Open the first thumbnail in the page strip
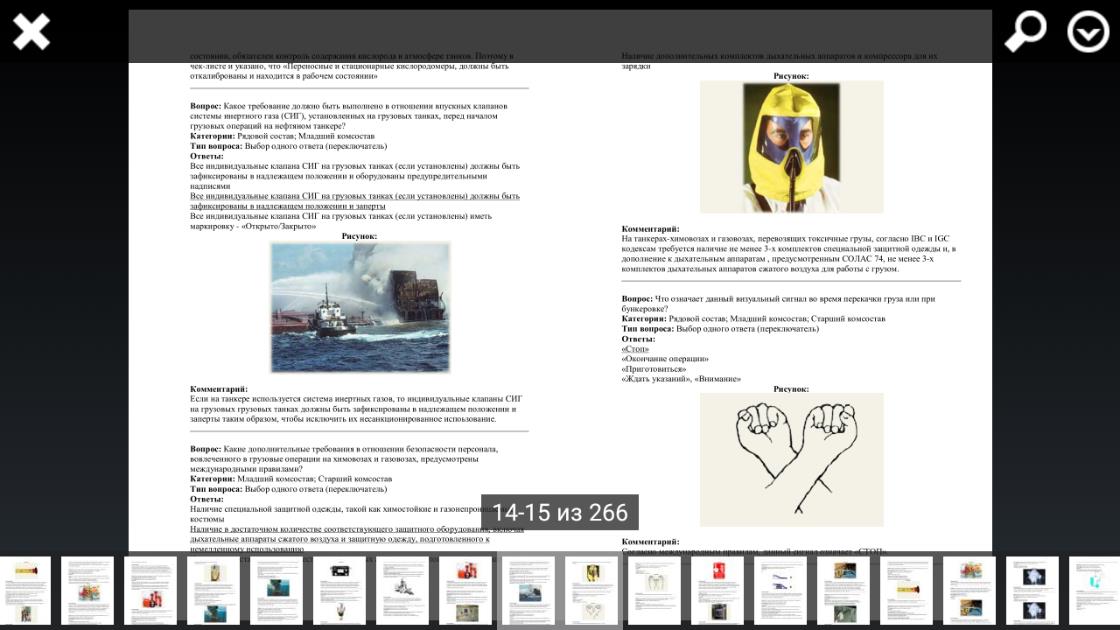Viewport: 1120px width, 630px height. (25, 591)
